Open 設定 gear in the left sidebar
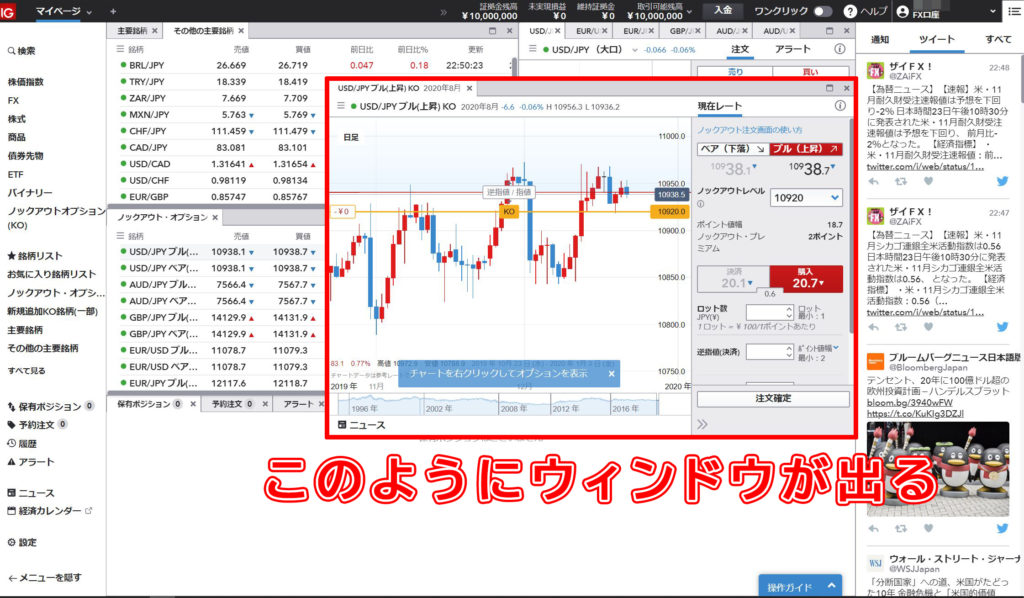The height and width of the screenshot is (598, 1024). coord(22,543)
